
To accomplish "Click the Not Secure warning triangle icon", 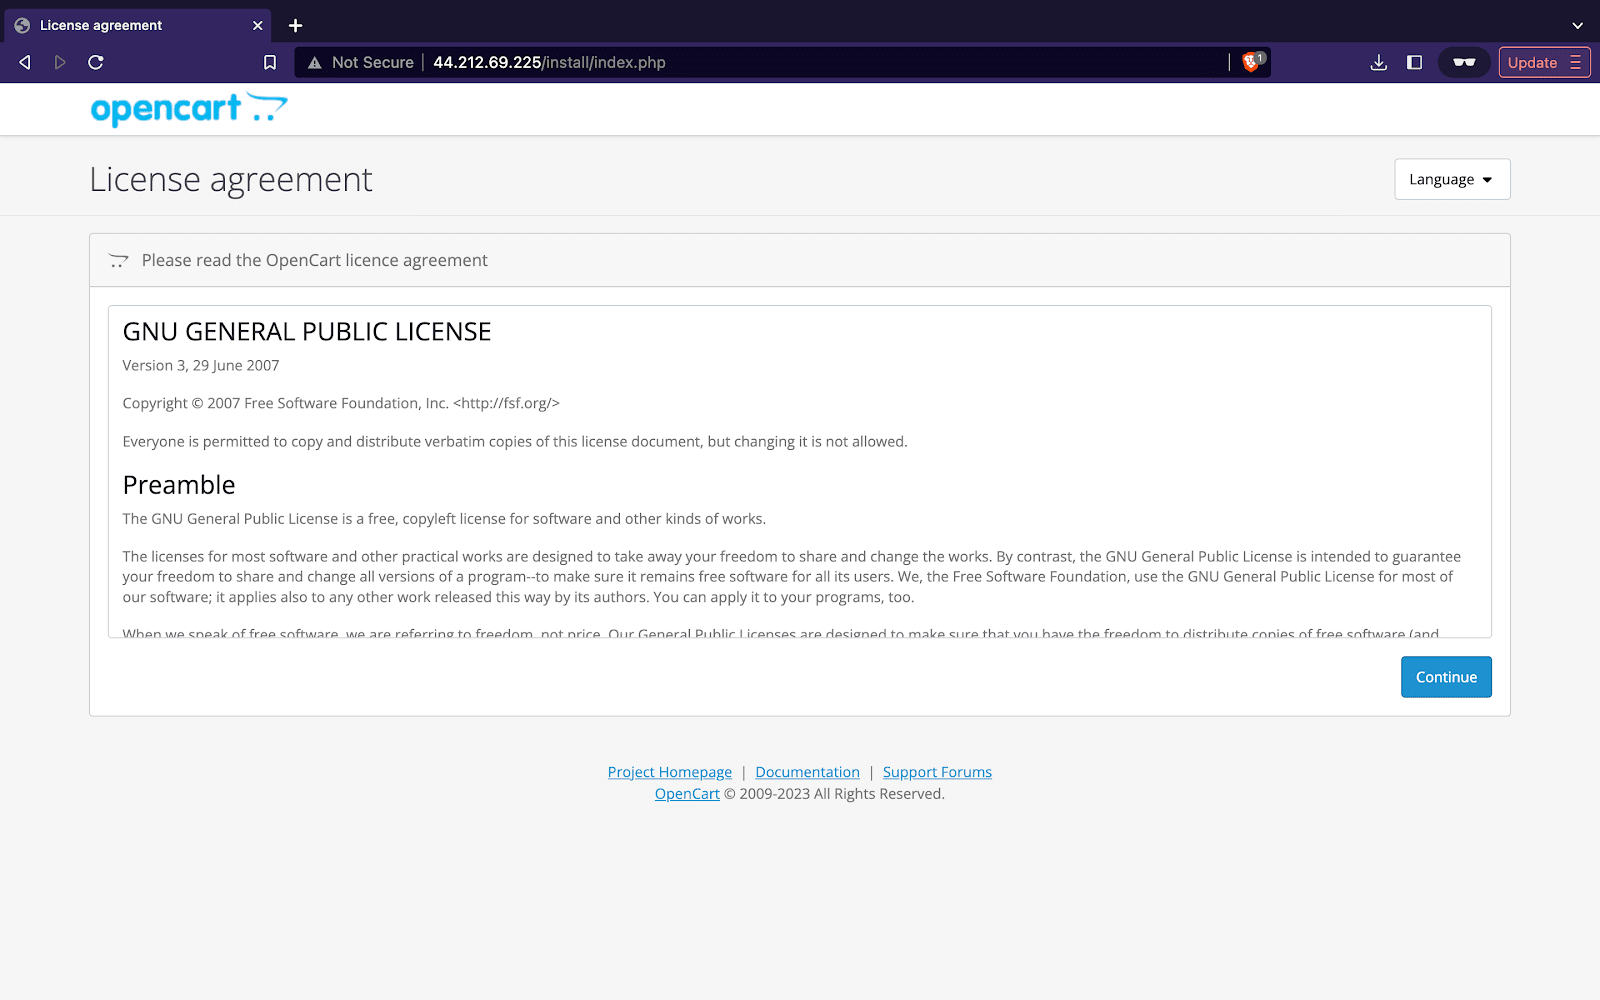I will 314,62.
